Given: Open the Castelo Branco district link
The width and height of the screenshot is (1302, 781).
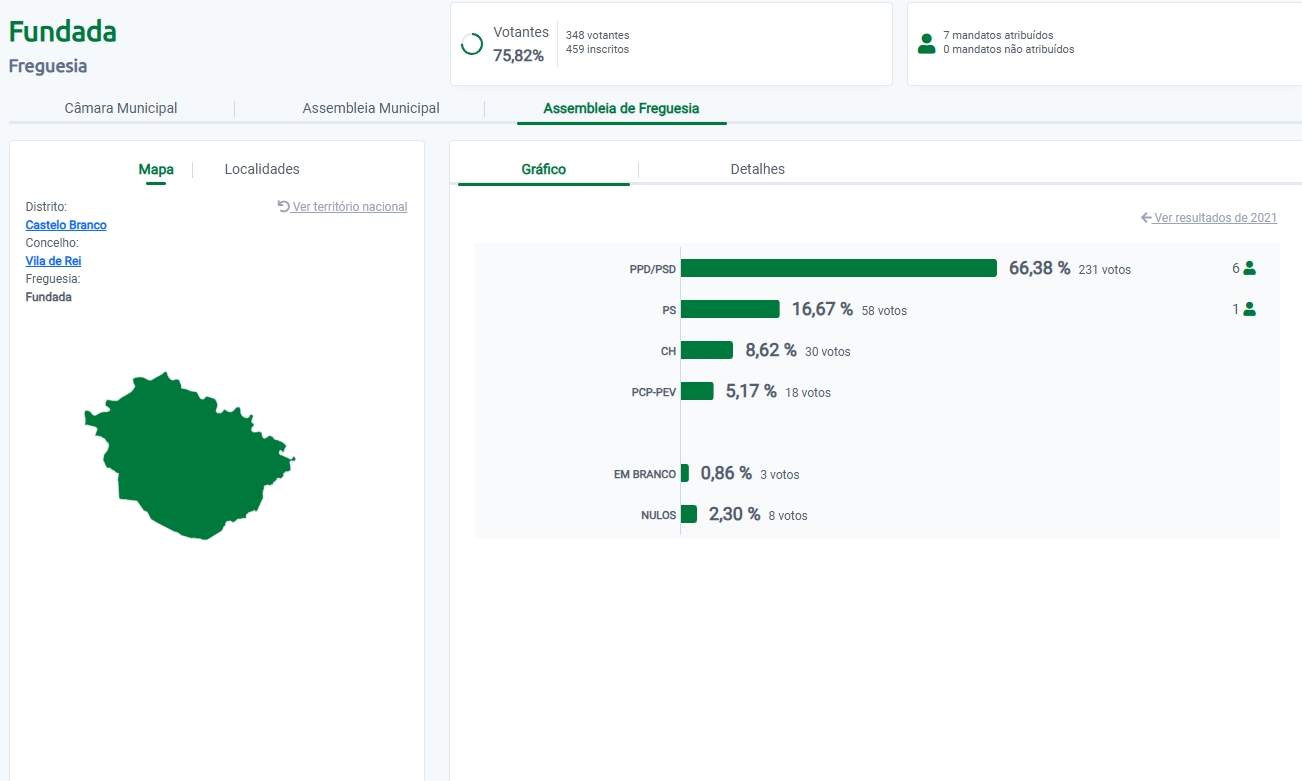Looking at the screenshot, I should point(66,225).
